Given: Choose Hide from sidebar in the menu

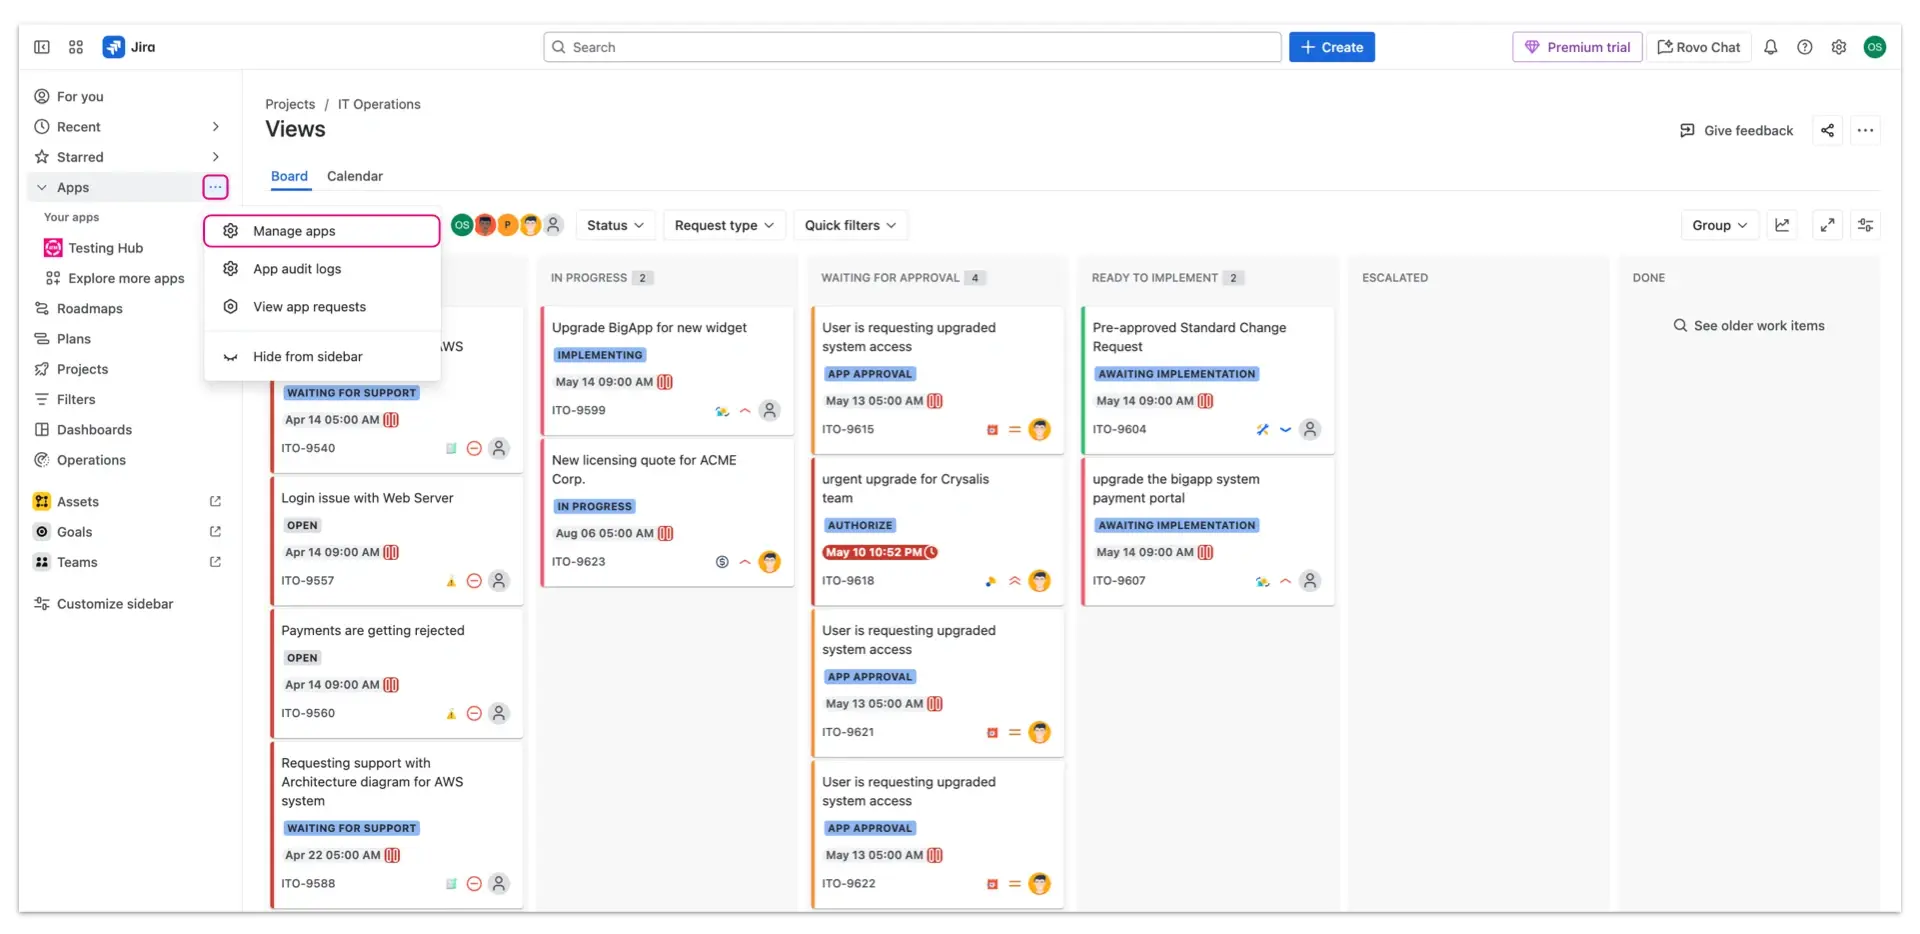Looking at the screenshot, I should [x=307, y=356].
